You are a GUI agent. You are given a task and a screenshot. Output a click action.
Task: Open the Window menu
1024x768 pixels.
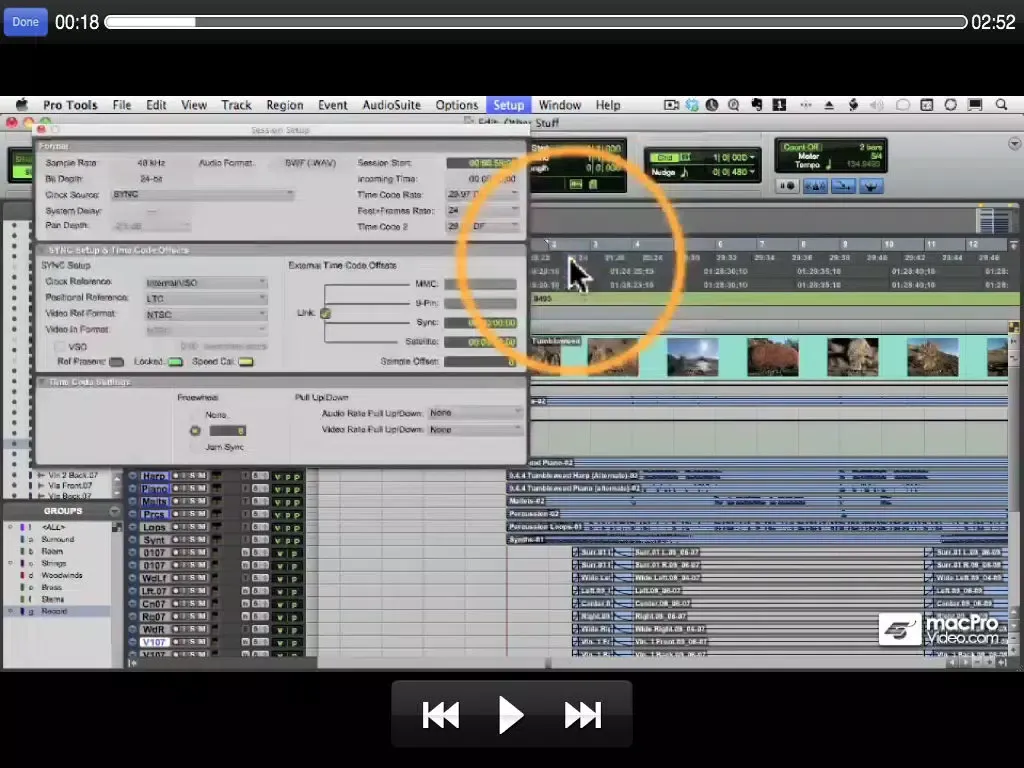(x=560, y=104)
